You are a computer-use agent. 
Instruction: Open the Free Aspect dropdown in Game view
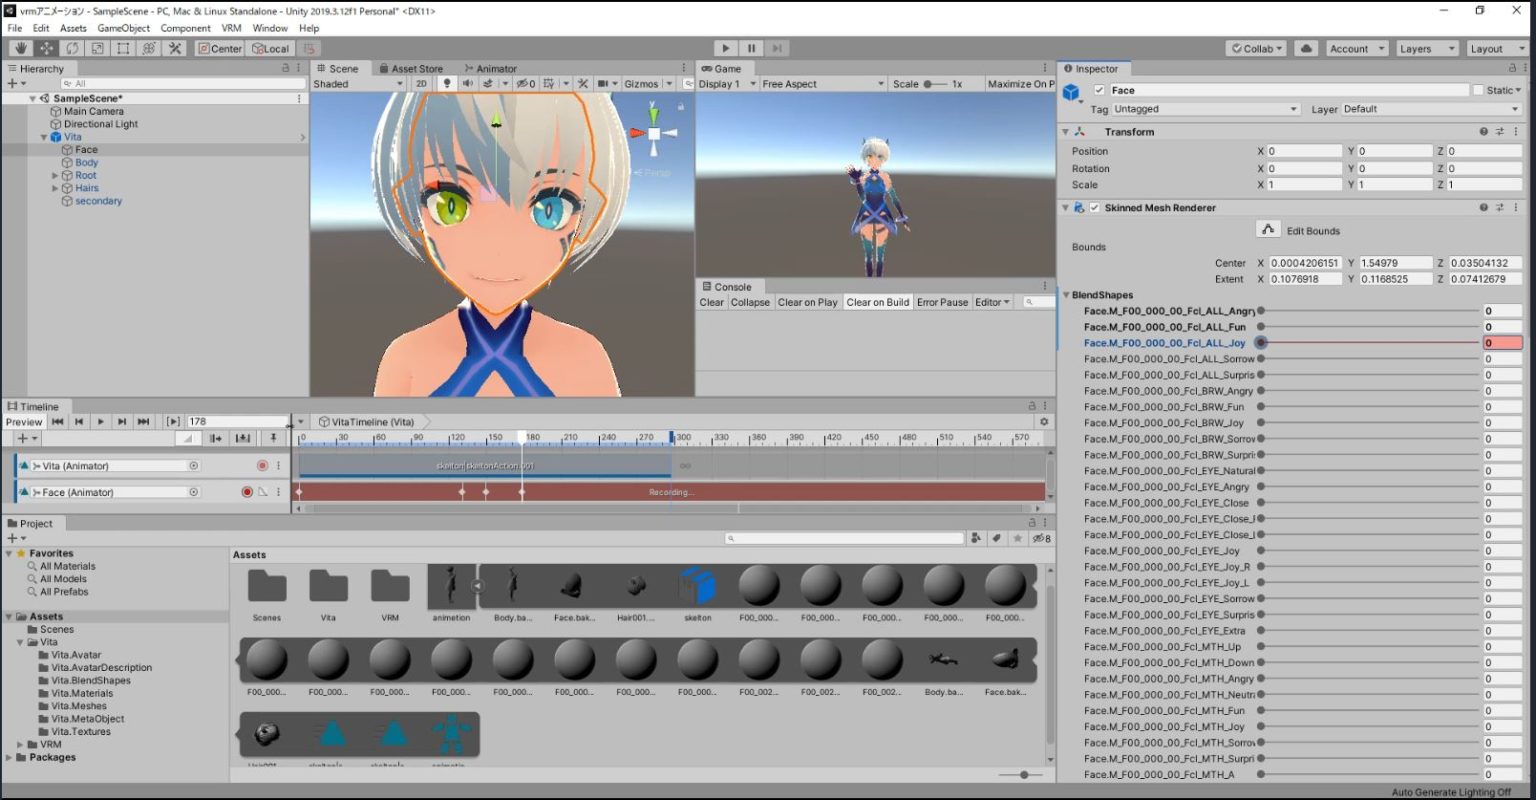tap(823, 84)
